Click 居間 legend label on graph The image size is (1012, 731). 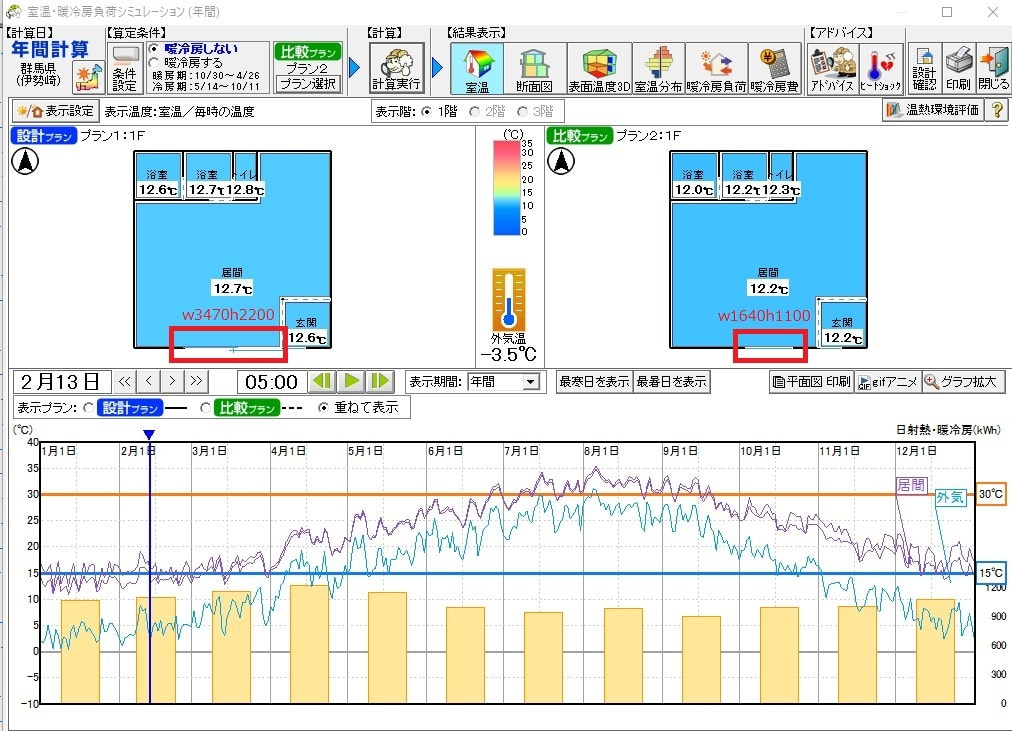coord(911,485)
